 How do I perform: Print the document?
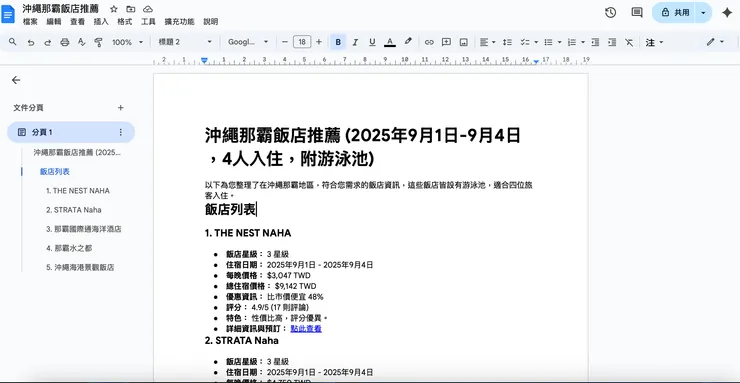(65, 42)
